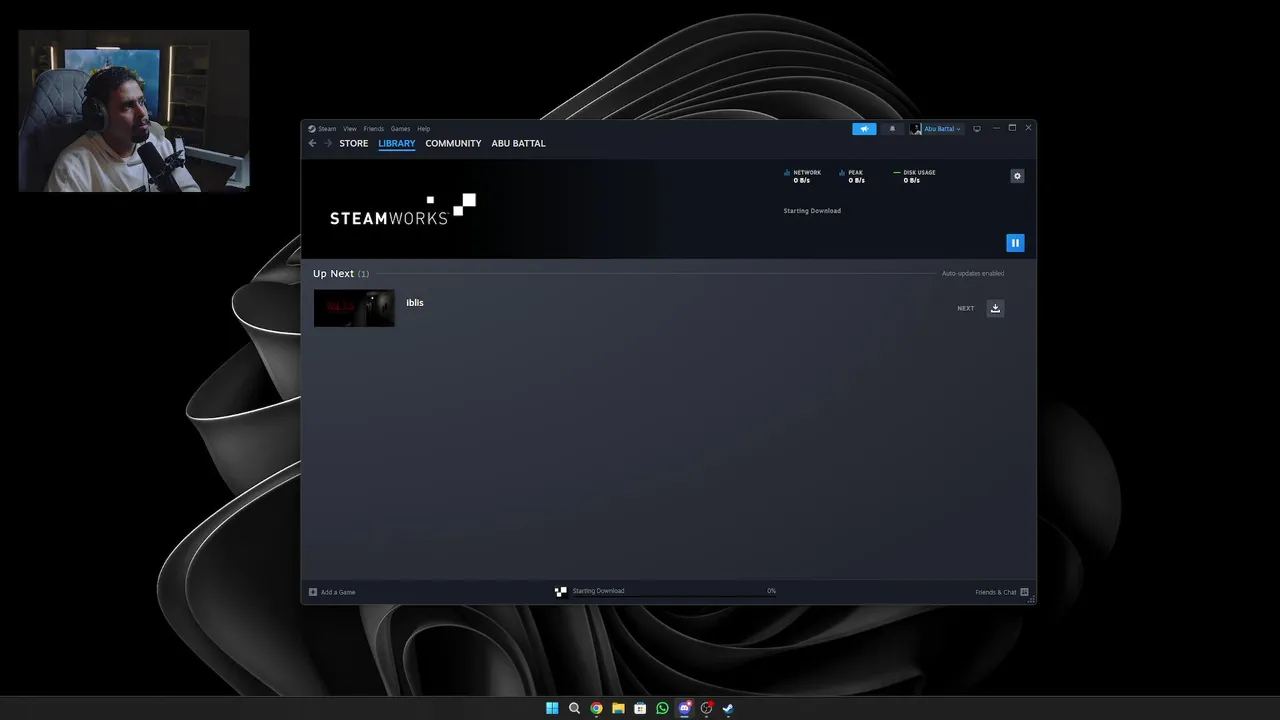Click the Abu Battal avatar image
The height and width of the screenshot is (720, 1280).
pos(916,129)
